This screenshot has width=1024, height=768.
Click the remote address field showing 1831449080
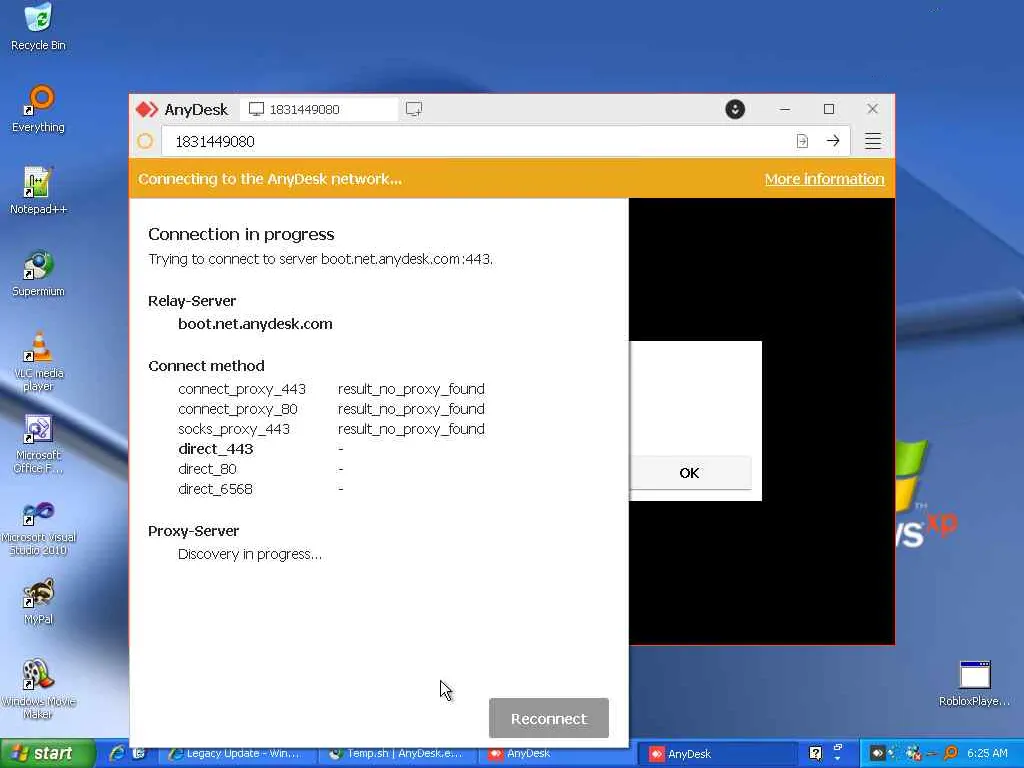[477, 141]
